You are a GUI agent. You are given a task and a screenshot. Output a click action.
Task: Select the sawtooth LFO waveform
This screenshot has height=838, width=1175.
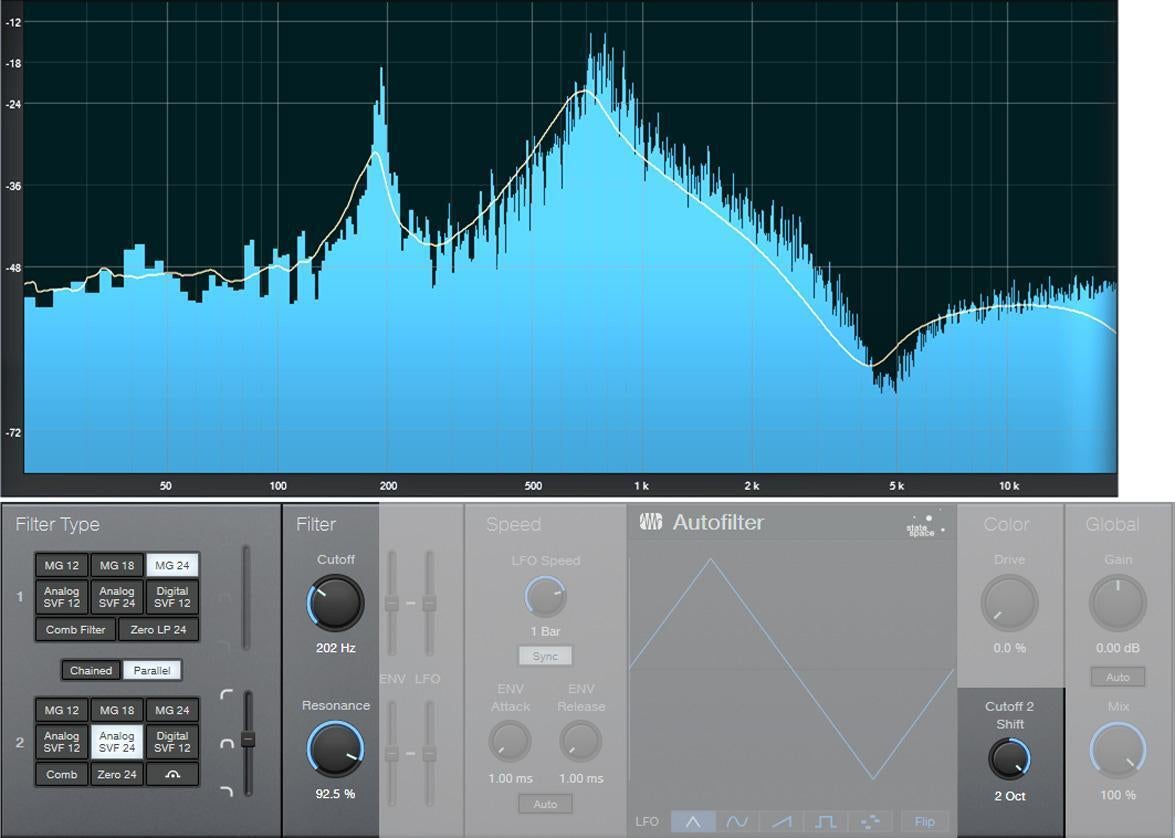click(781, 820)
